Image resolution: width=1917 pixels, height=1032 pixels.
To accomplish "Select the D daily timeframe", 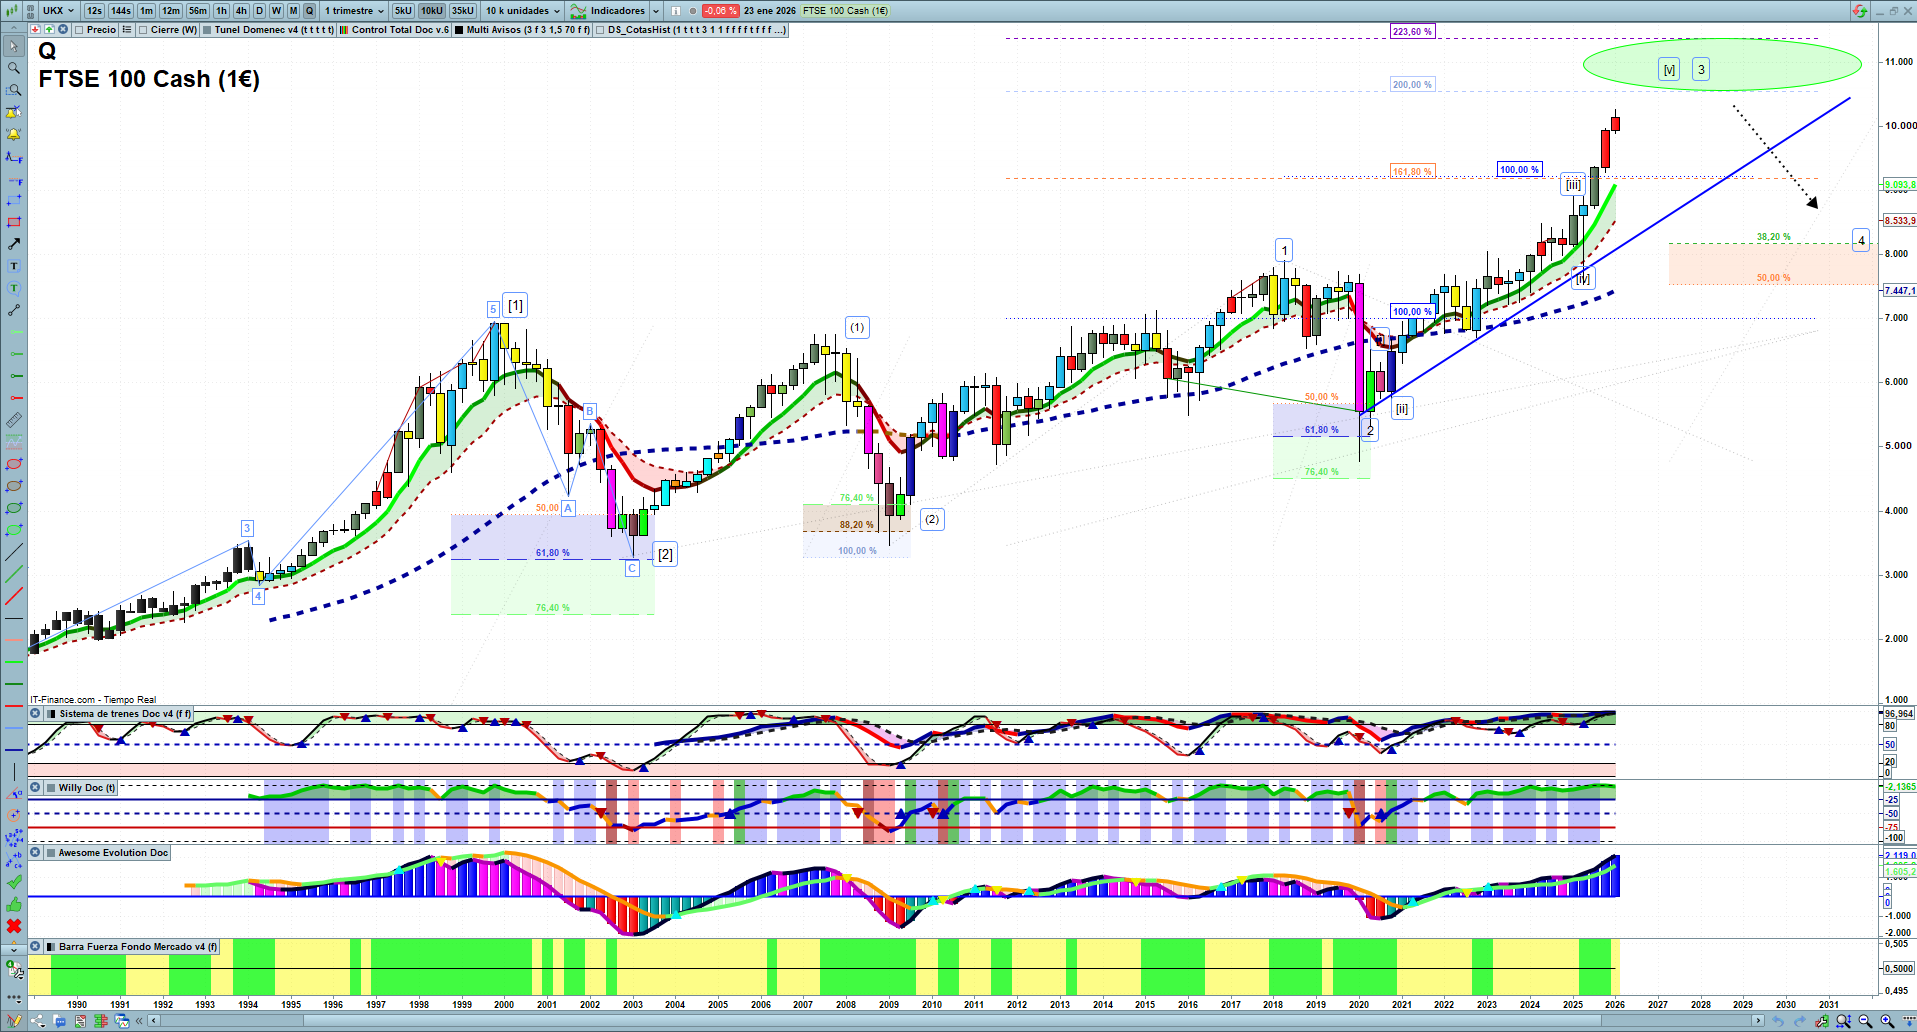I will coord(260,11).
